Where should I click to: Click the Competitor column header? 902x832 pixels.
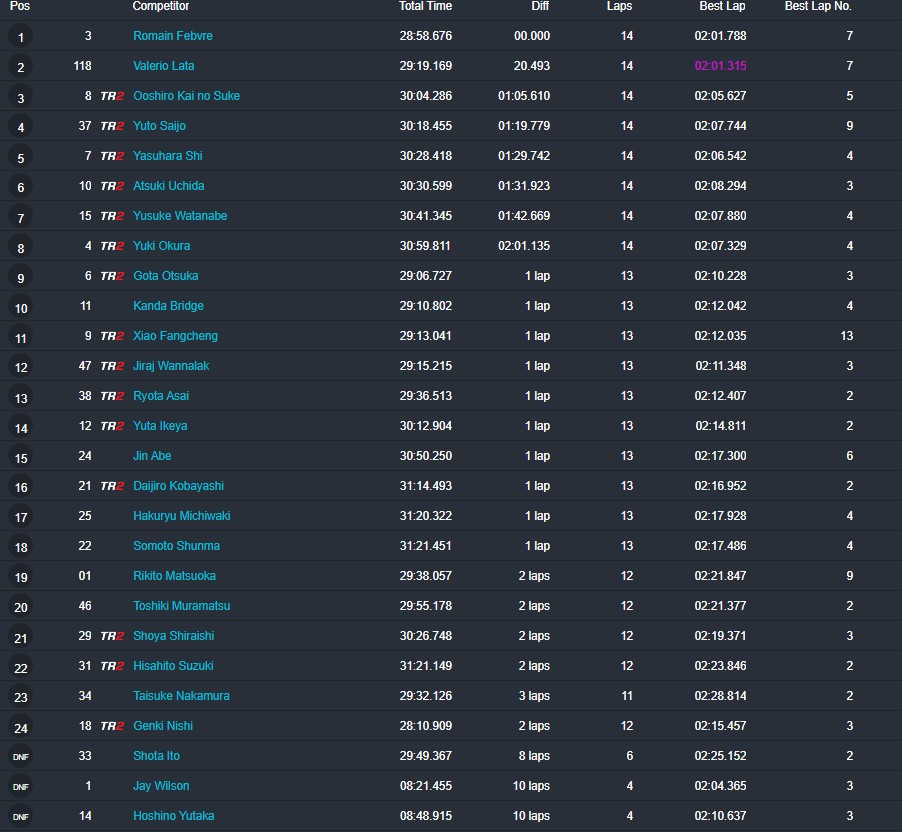161,6
